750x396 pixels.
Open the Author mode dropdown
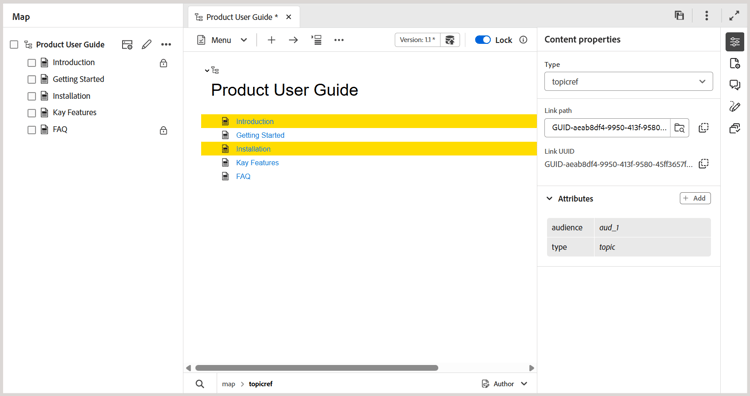(x=505, y=384)
